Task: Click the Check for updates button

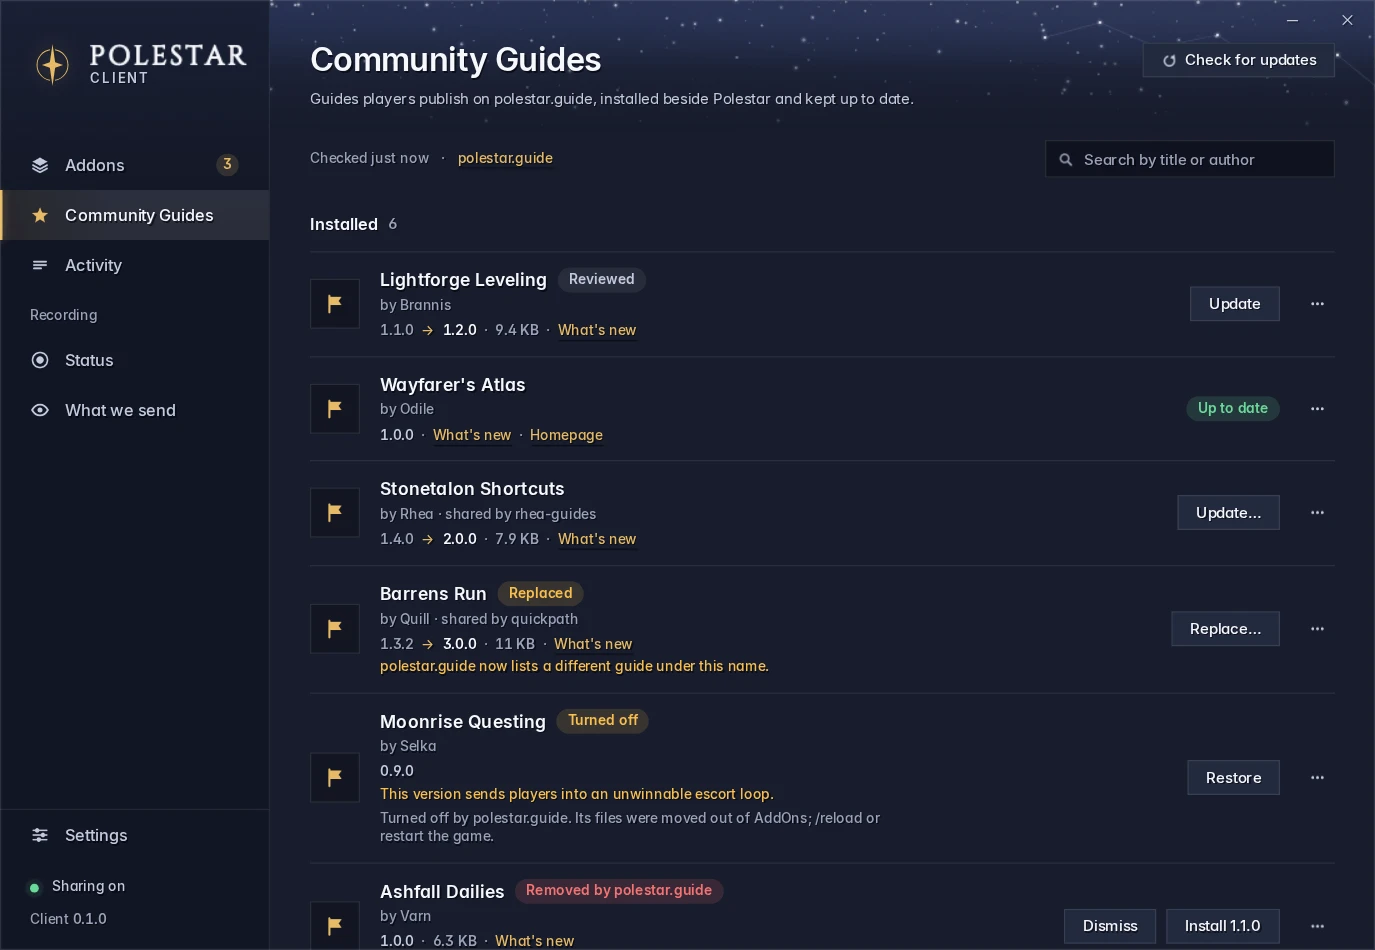Action: click(x=1239, y=60)
